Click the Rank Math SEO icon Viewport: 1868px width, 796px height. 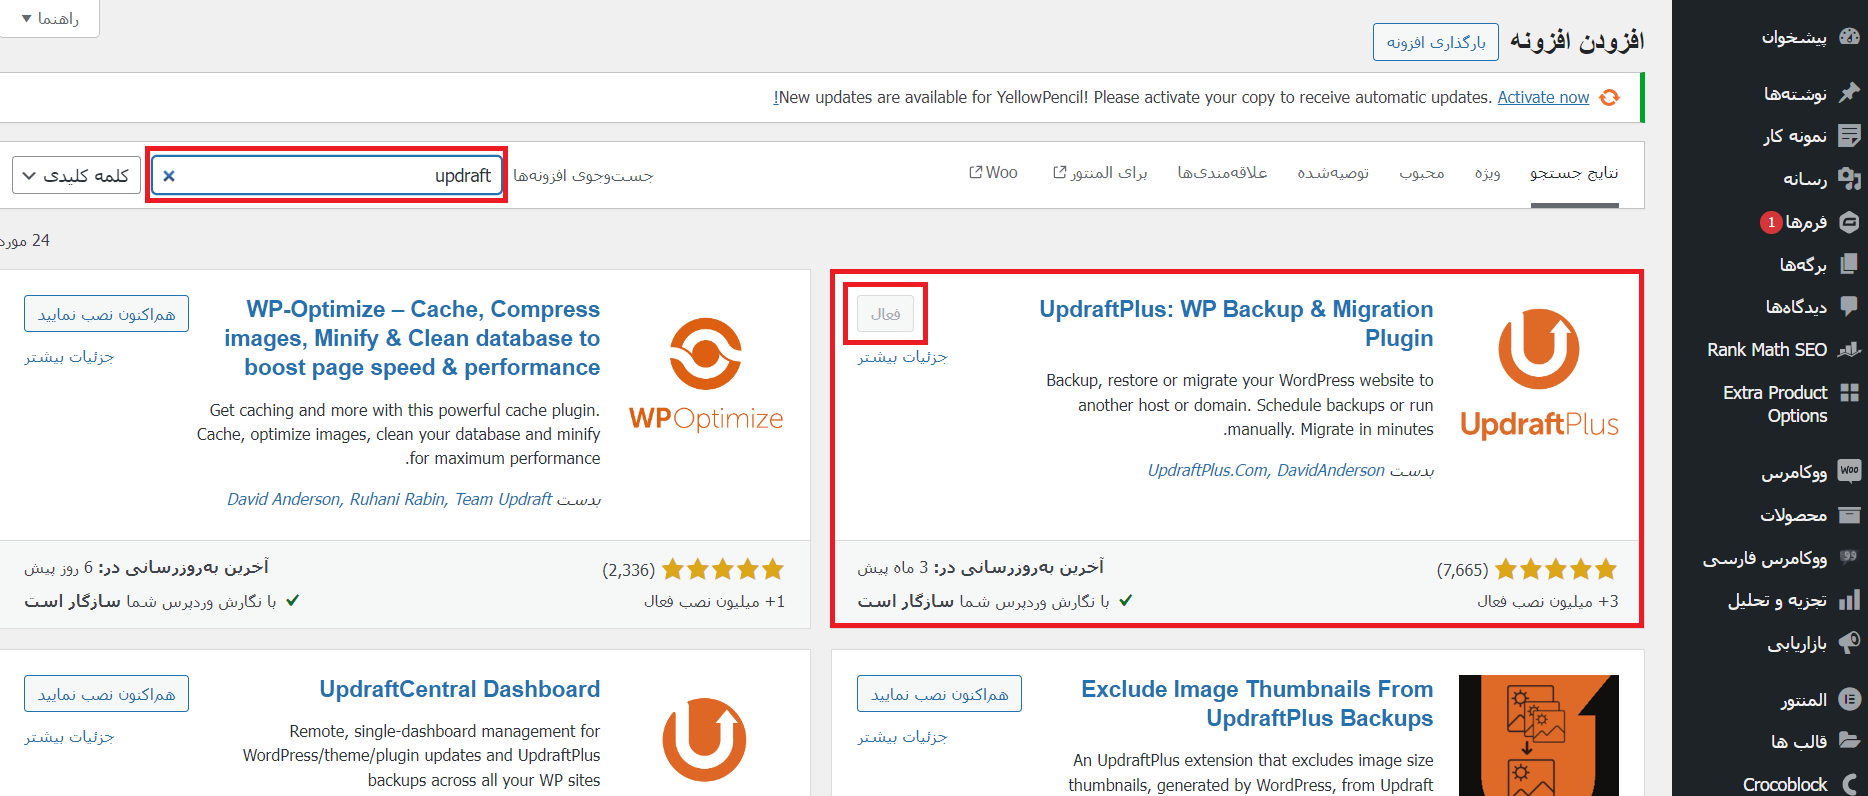(x=1849, y=349)
